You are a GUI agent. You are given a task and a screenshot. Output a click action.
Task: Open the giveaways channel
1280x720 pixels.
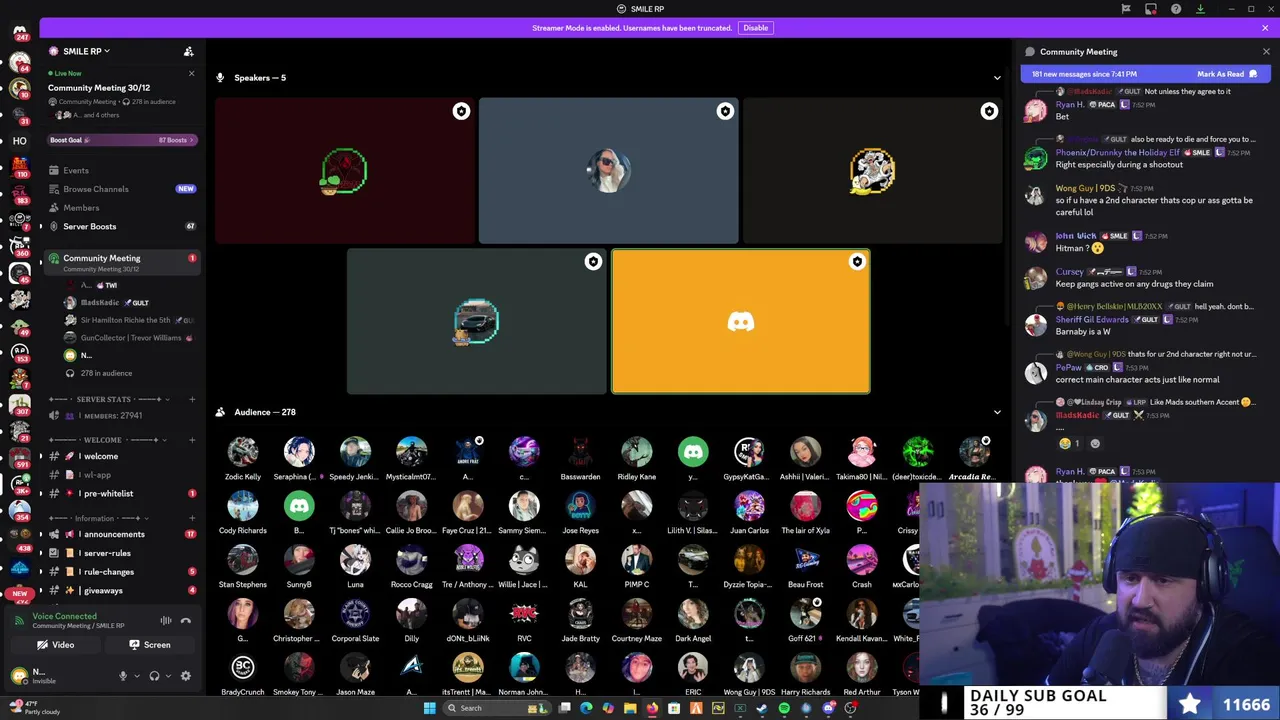pos(120,591)
